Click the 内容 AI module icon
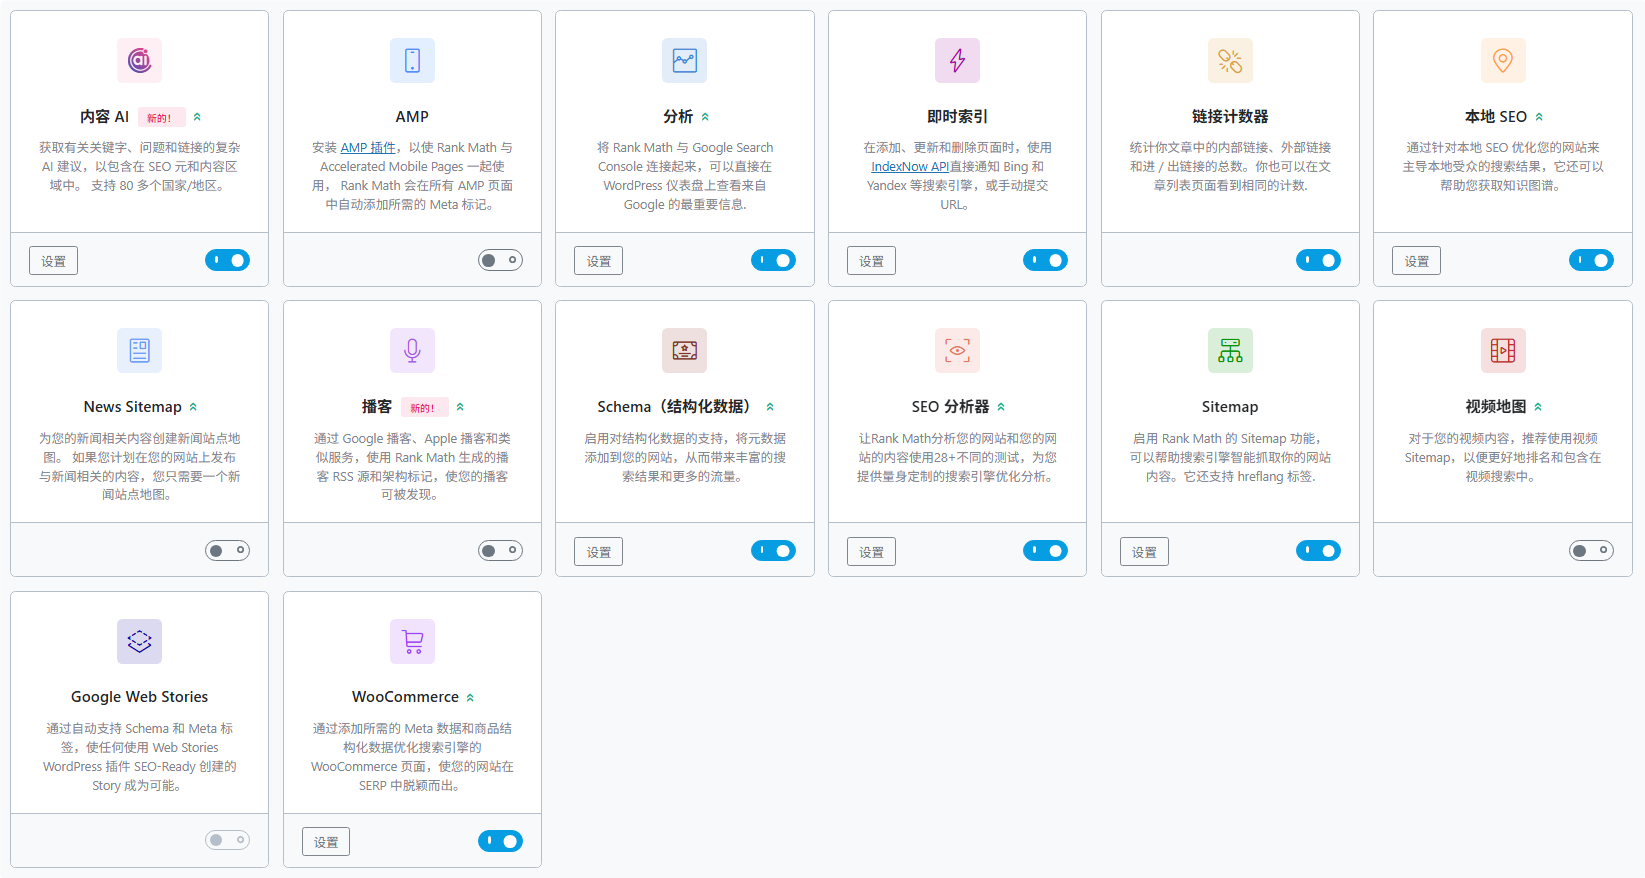 (x=139, y=61)
